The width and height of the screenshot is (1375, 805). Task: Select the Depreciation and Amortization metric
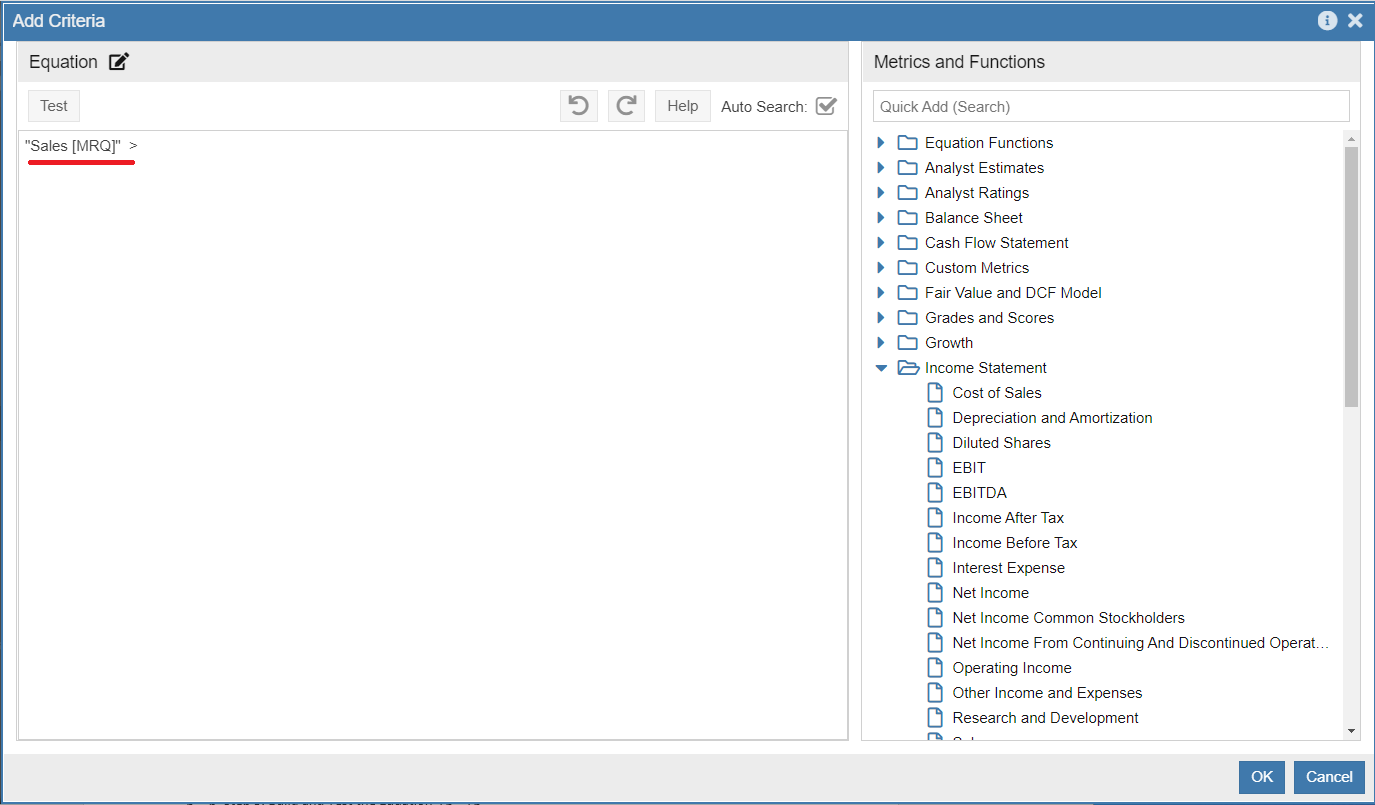point(1052,418)
